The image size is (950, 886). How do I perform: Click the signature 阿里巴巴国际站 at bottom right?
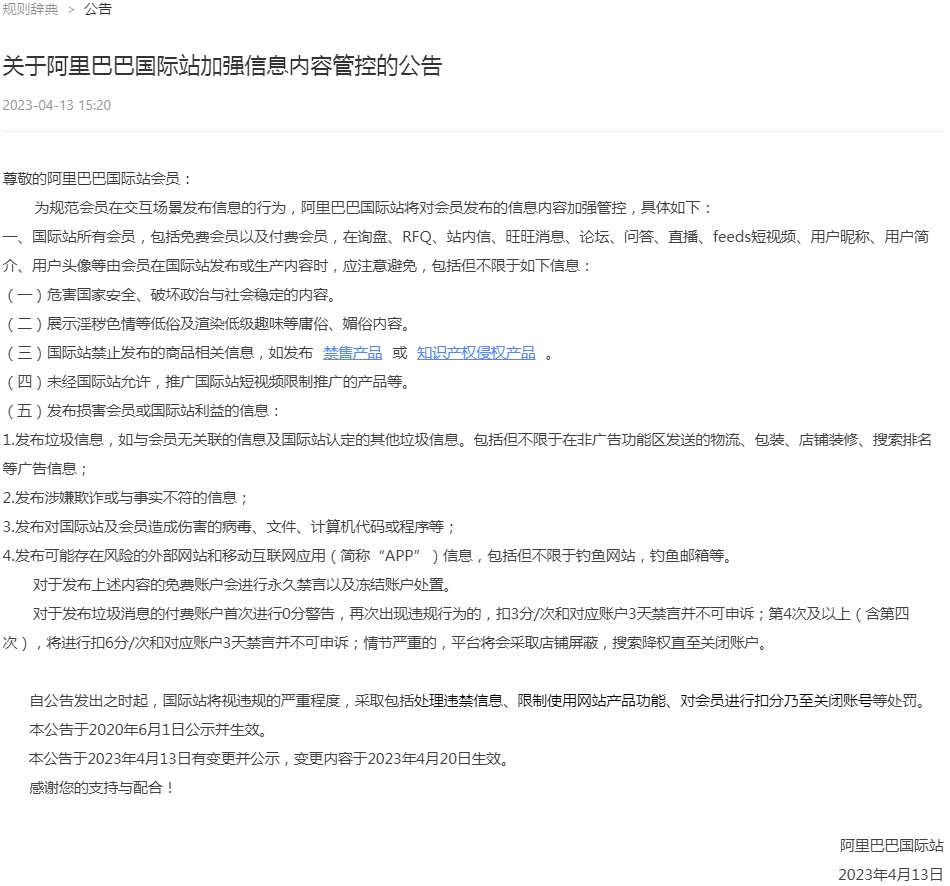click(892, 846)
